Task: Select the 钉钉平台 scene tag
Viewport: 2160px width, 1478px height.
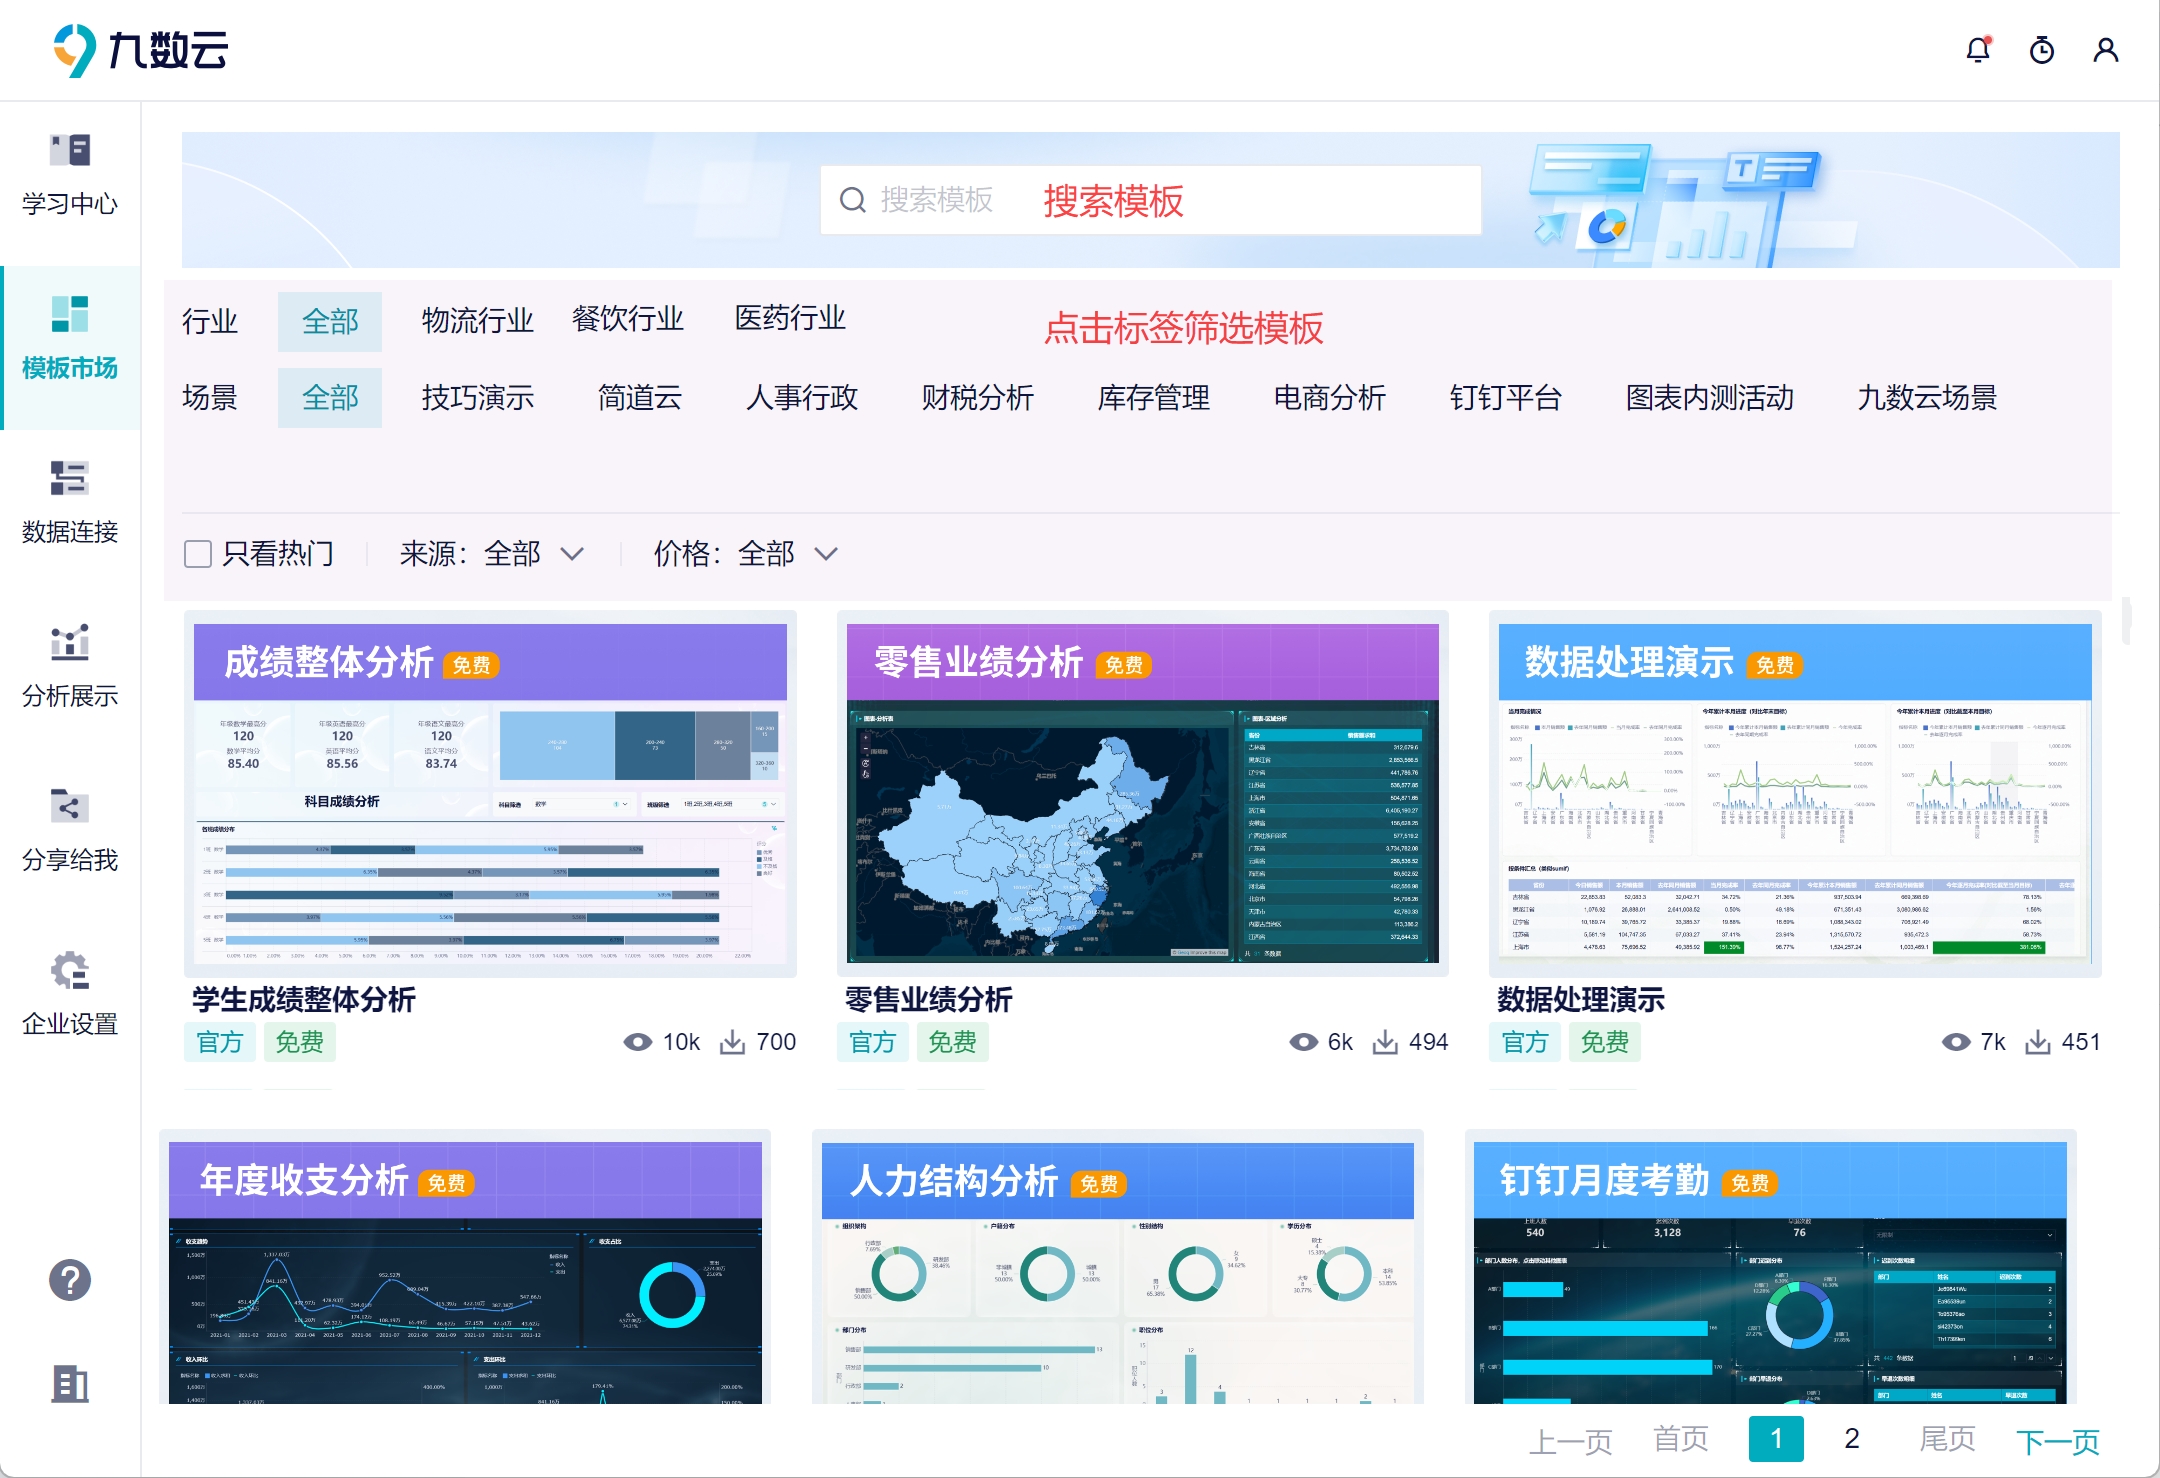Action: (x=1505, y=398)
